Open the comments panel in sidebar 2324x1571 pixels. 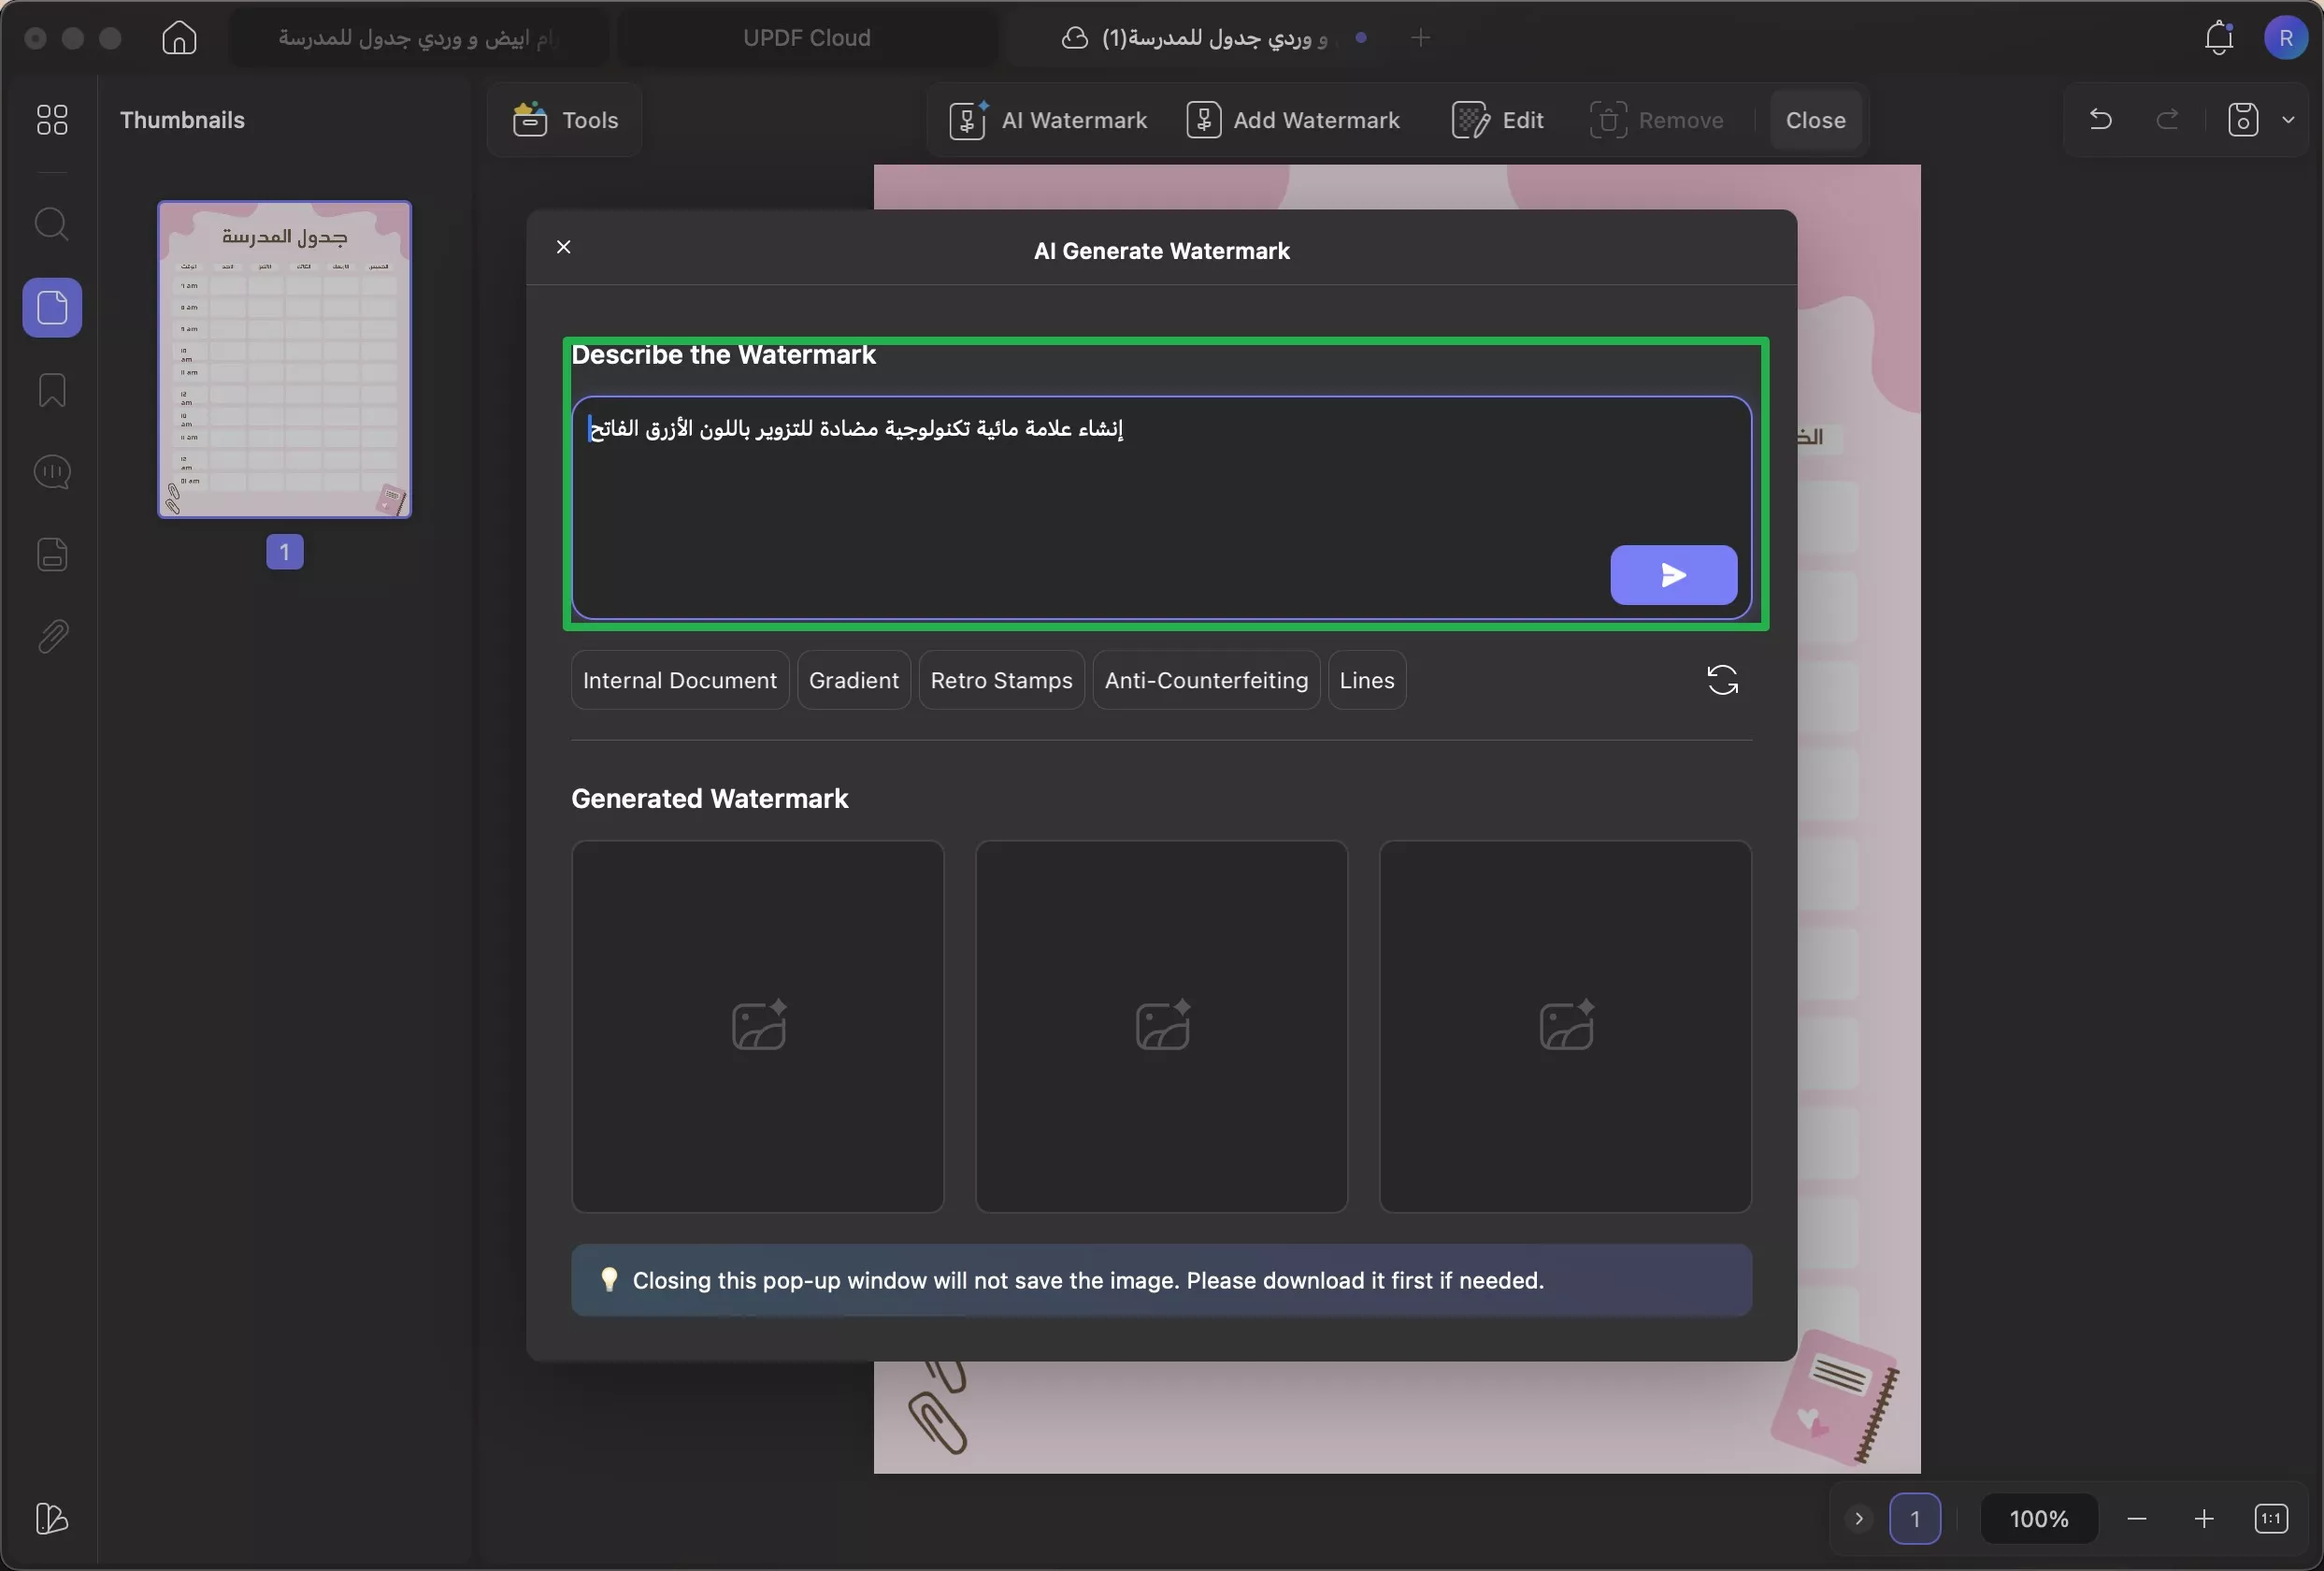(x=52, y=472)
